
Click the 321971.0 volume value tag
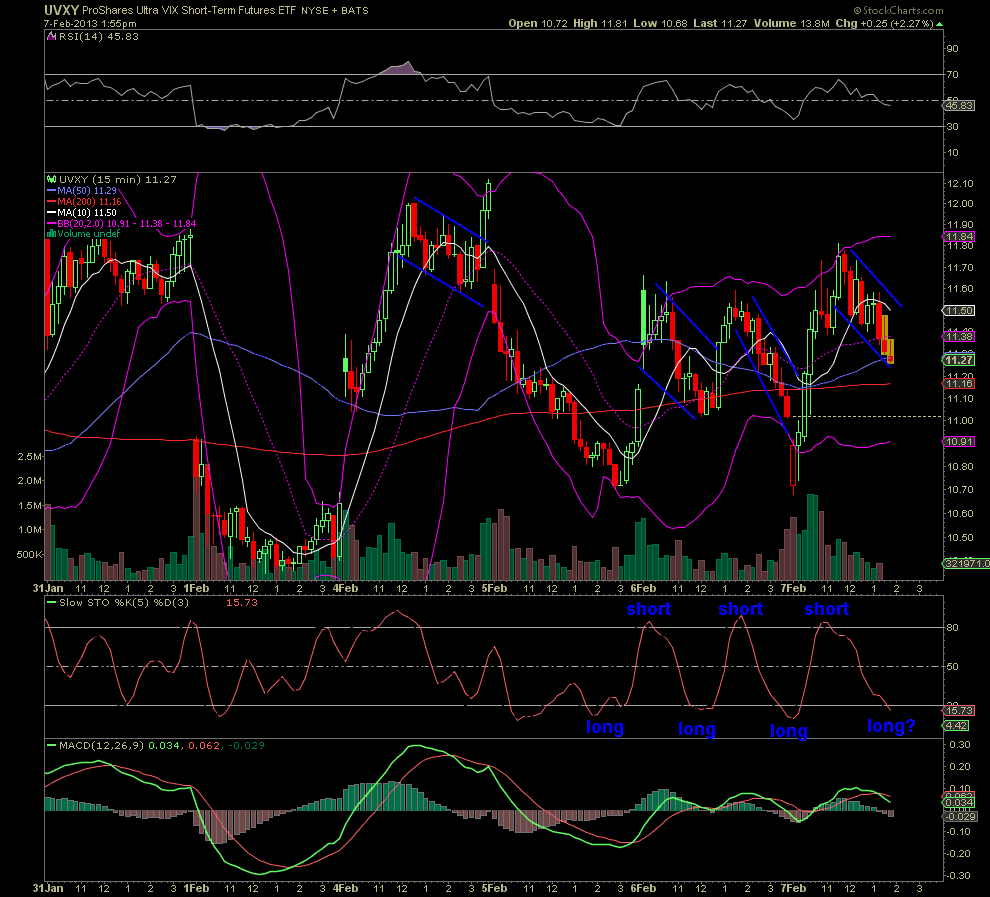967,563
